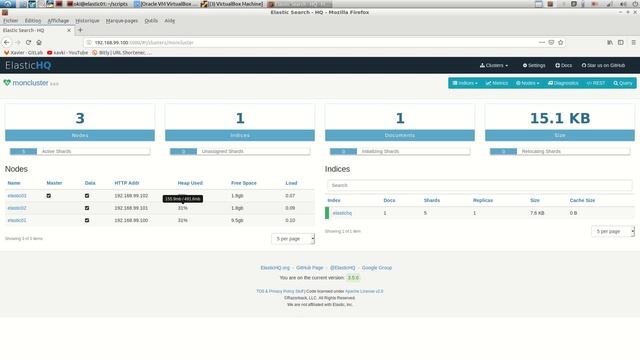The image size is (640, 360).
Task: Click the Active Shards progress bar
Action: pyautogui.click(x=80, y=151)
